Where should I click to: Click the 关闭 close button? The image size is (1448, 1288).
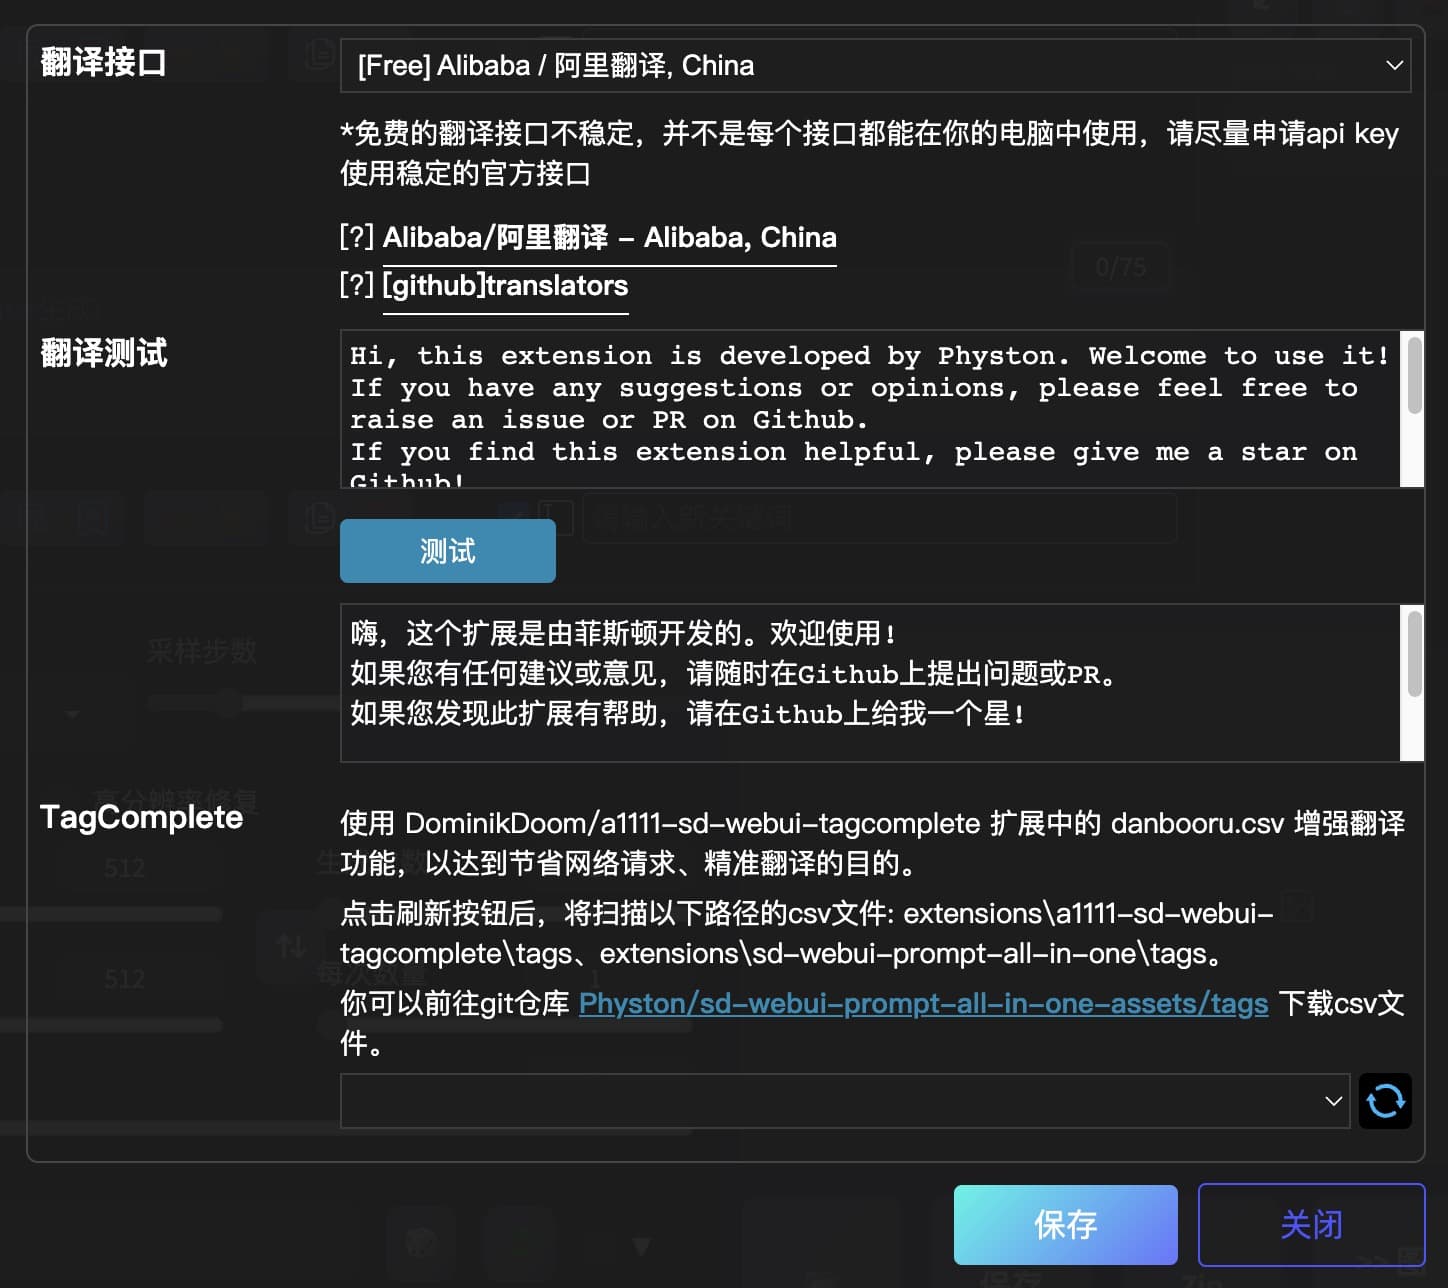click(1310, 1224)
